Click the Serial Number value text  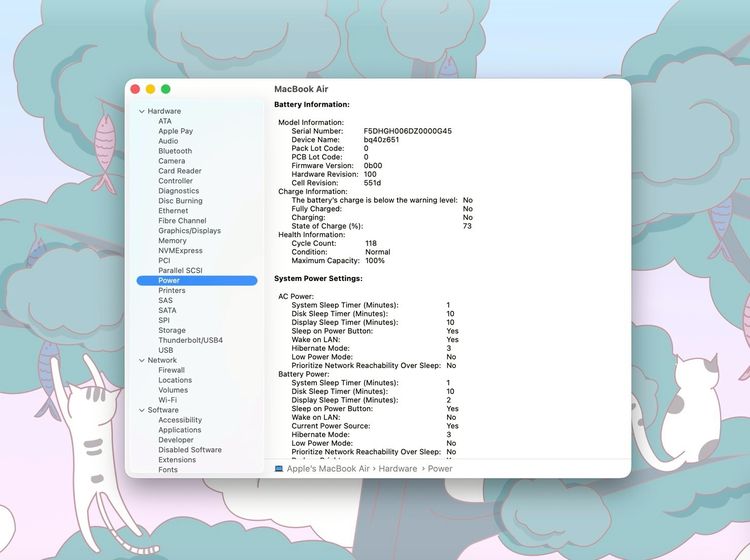coord(407,131)
